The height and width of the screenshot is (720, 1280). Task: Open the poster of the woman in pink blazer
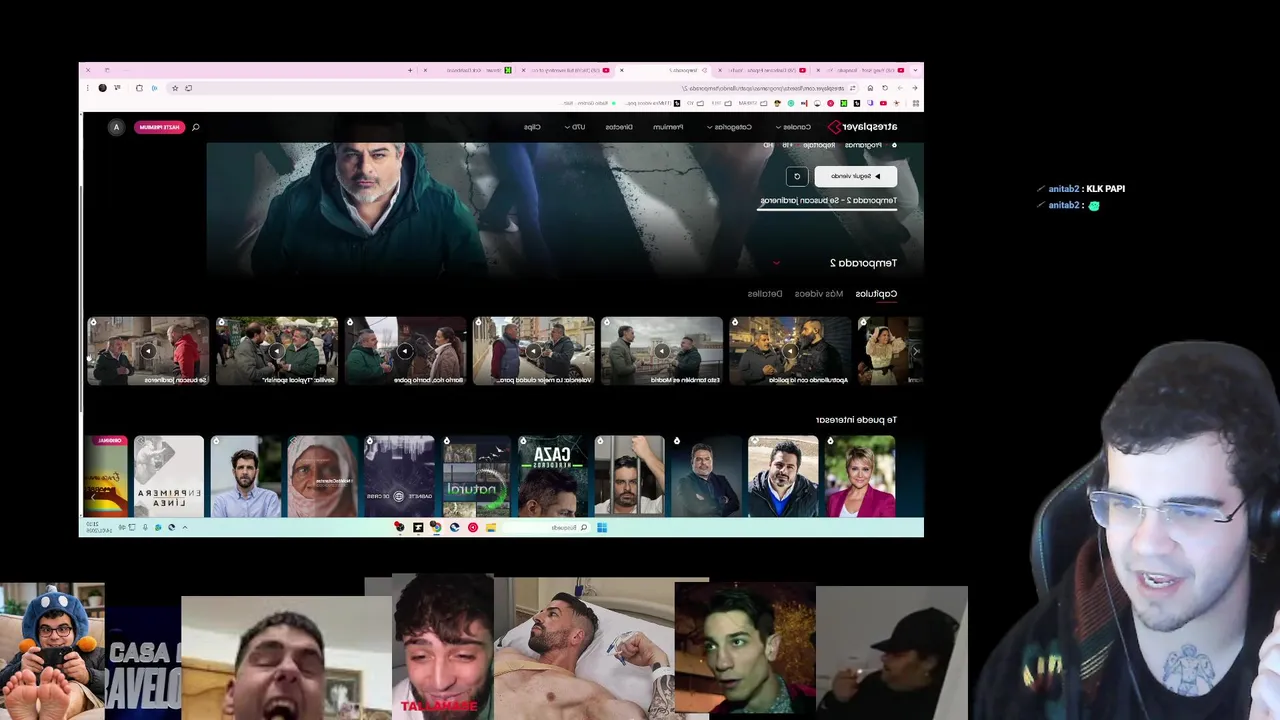tap(860, 476)
